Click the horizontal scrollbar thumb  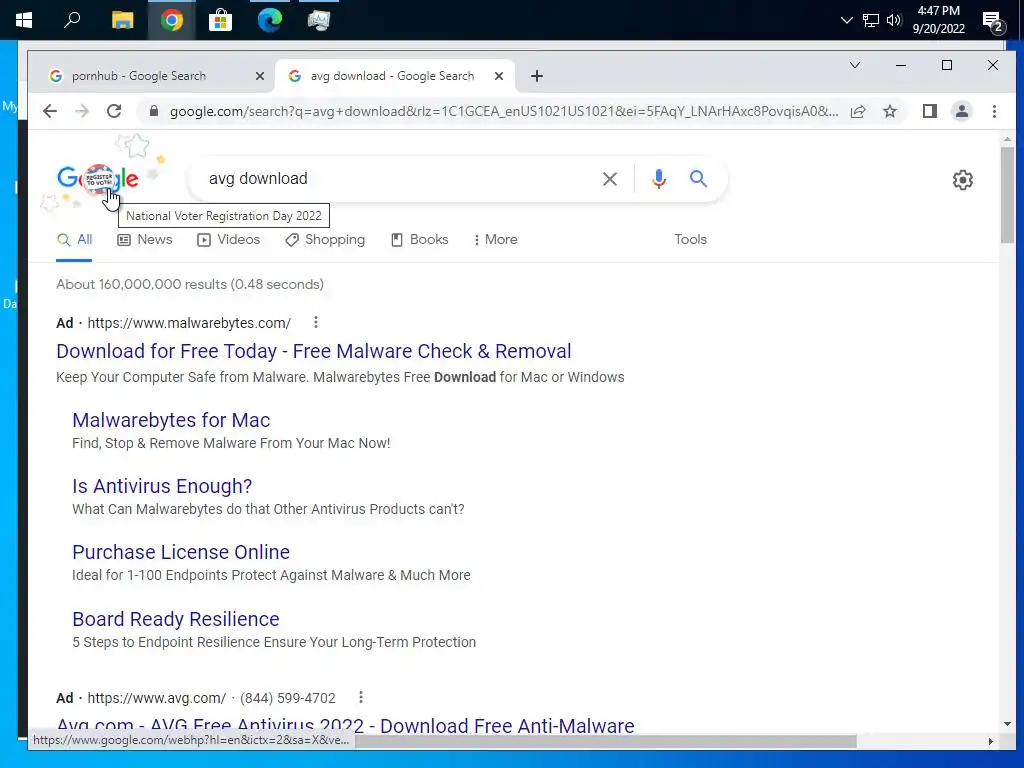point(605,741)
